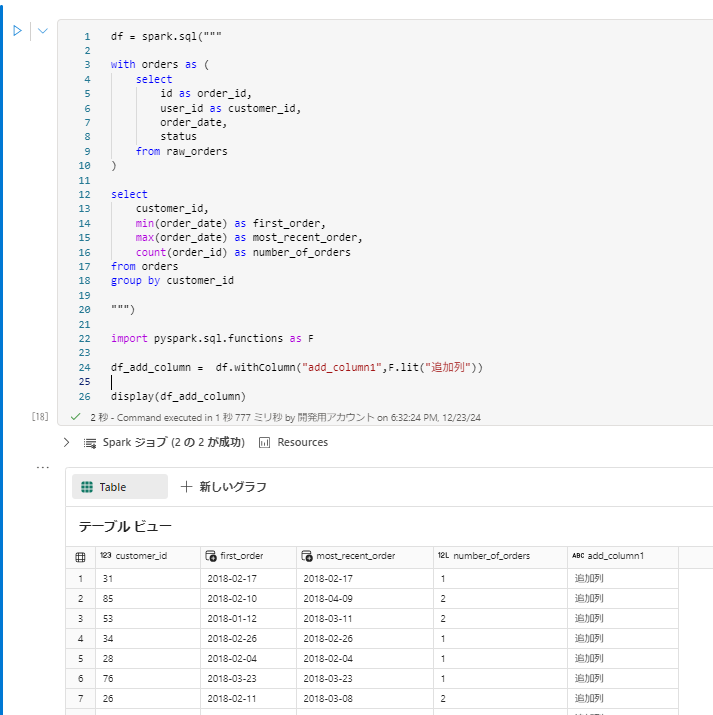The height and width of the screenshot is (715, 713).
Task: Click the import pyspark.sql.functions line
Action: point(212,339)
